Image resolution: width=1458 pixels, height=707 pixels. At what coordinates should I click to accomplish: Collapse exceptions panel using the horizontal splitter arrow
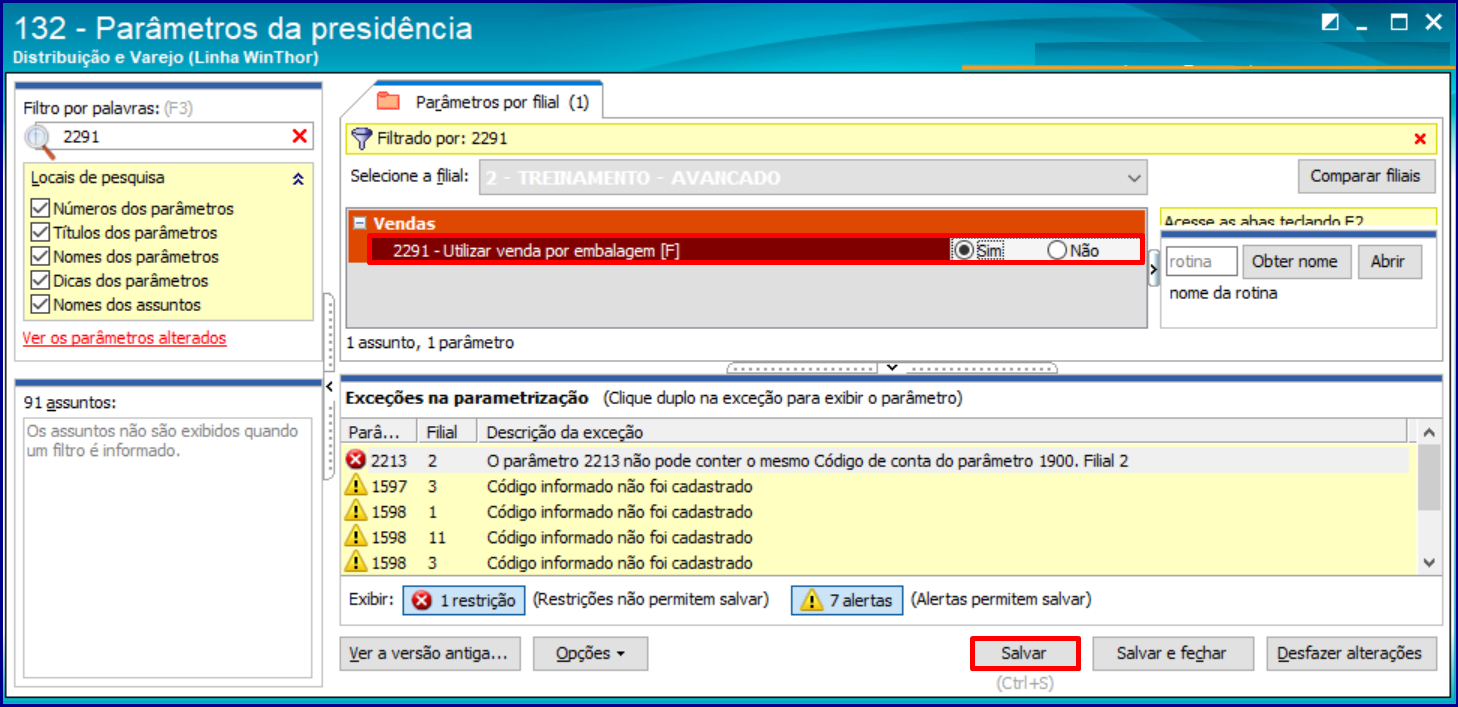(893, 367)
